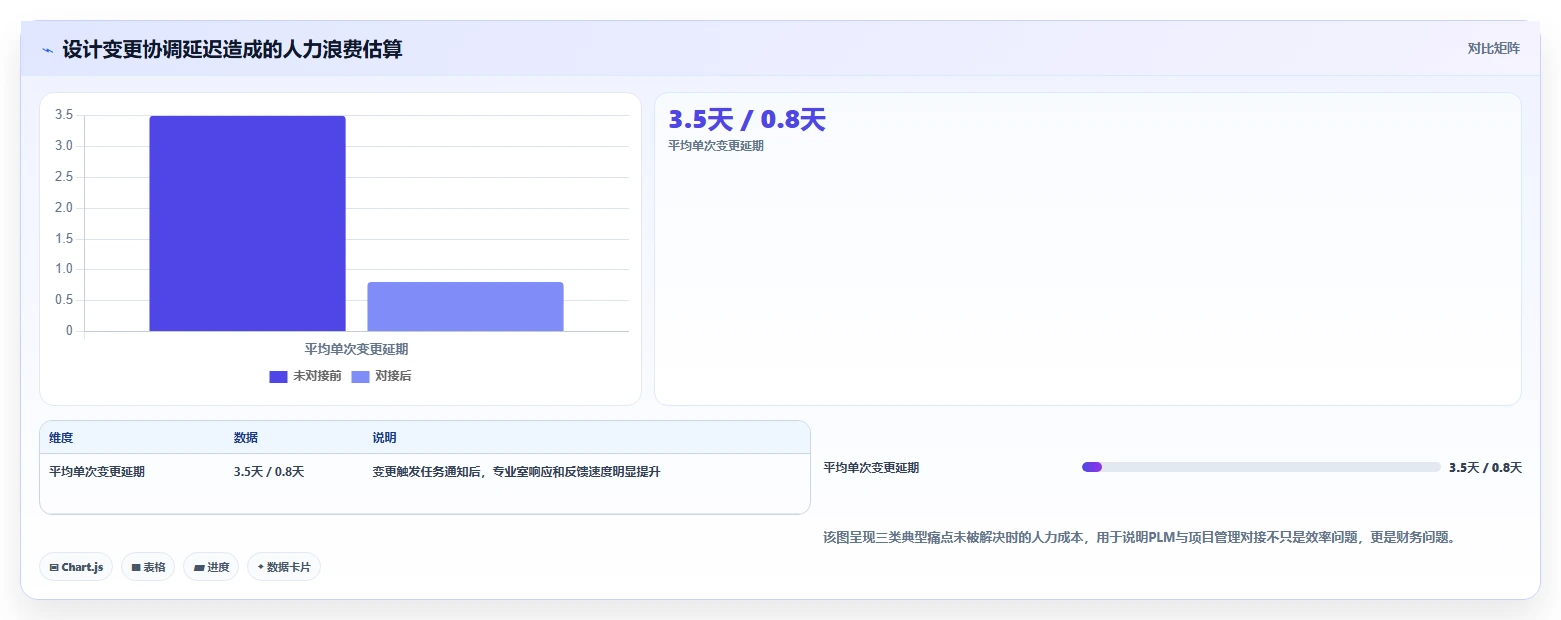The image size is (1561, 620).
Task: Click the Chart.js tag chip
Action: click(77, 567)
